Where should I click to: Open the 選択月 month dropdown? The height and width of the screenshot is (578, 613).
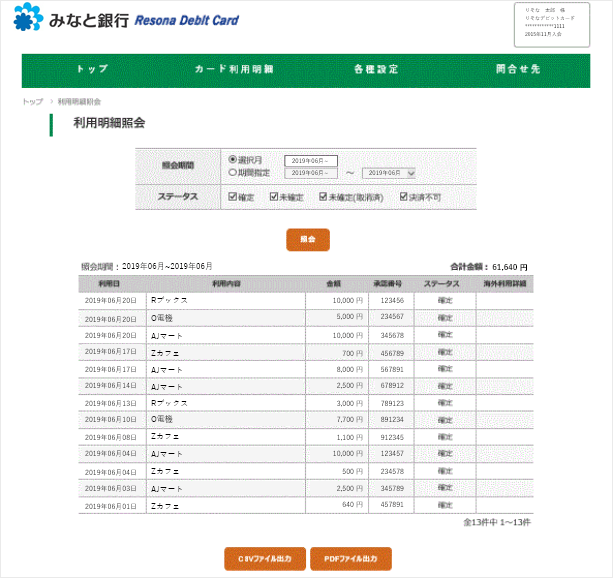click(311, 161)
